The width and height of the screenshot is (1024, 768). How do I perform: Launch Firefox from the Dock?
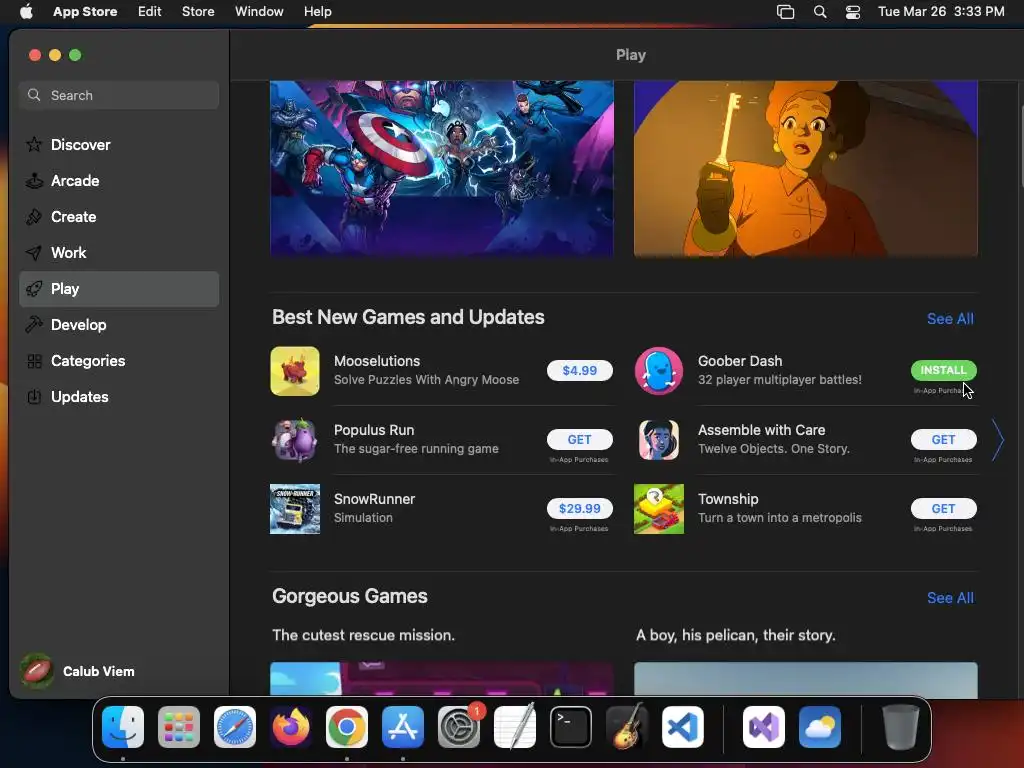pyautogui.click(x=291, y=727)
